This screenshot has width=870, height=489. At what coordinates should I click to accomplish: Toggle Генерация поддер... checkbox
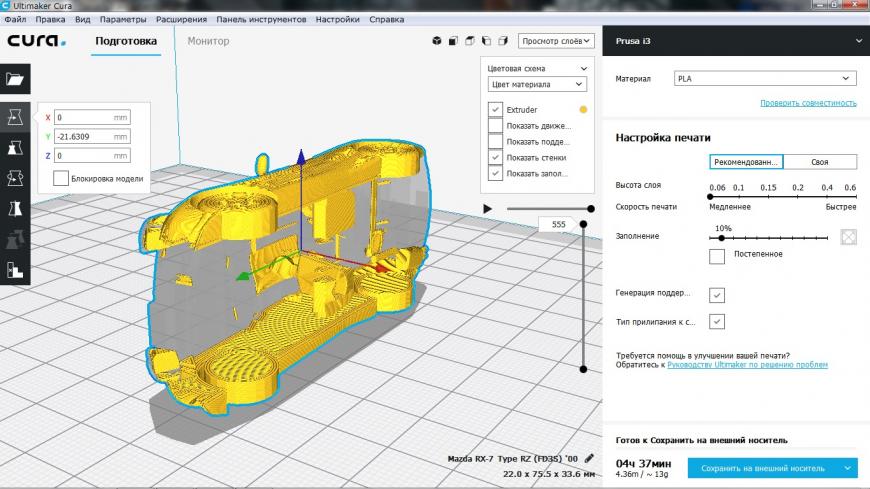(717, 295)
